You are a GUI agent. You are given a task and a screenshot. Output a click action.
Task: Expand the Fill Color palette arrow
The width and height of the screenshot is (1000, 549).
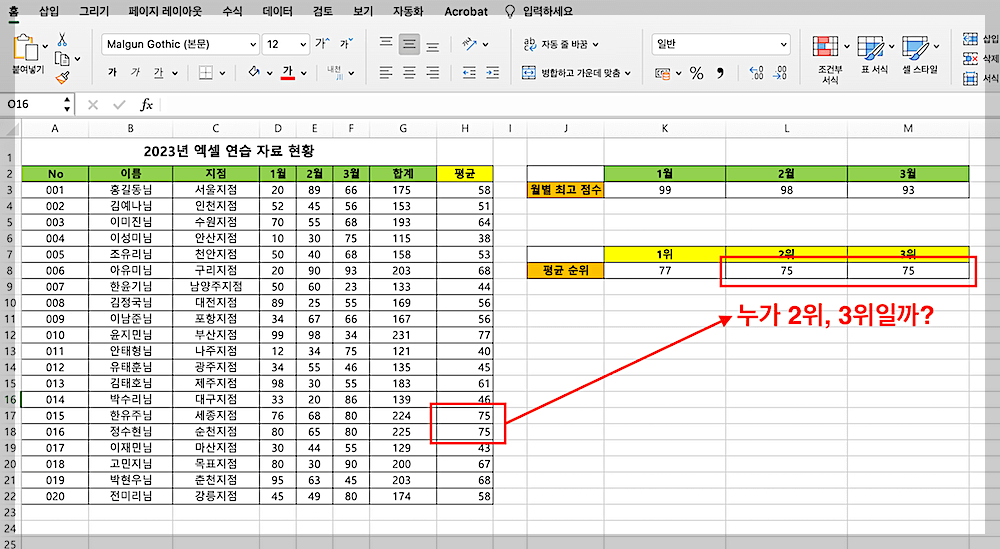pos(269,73)
